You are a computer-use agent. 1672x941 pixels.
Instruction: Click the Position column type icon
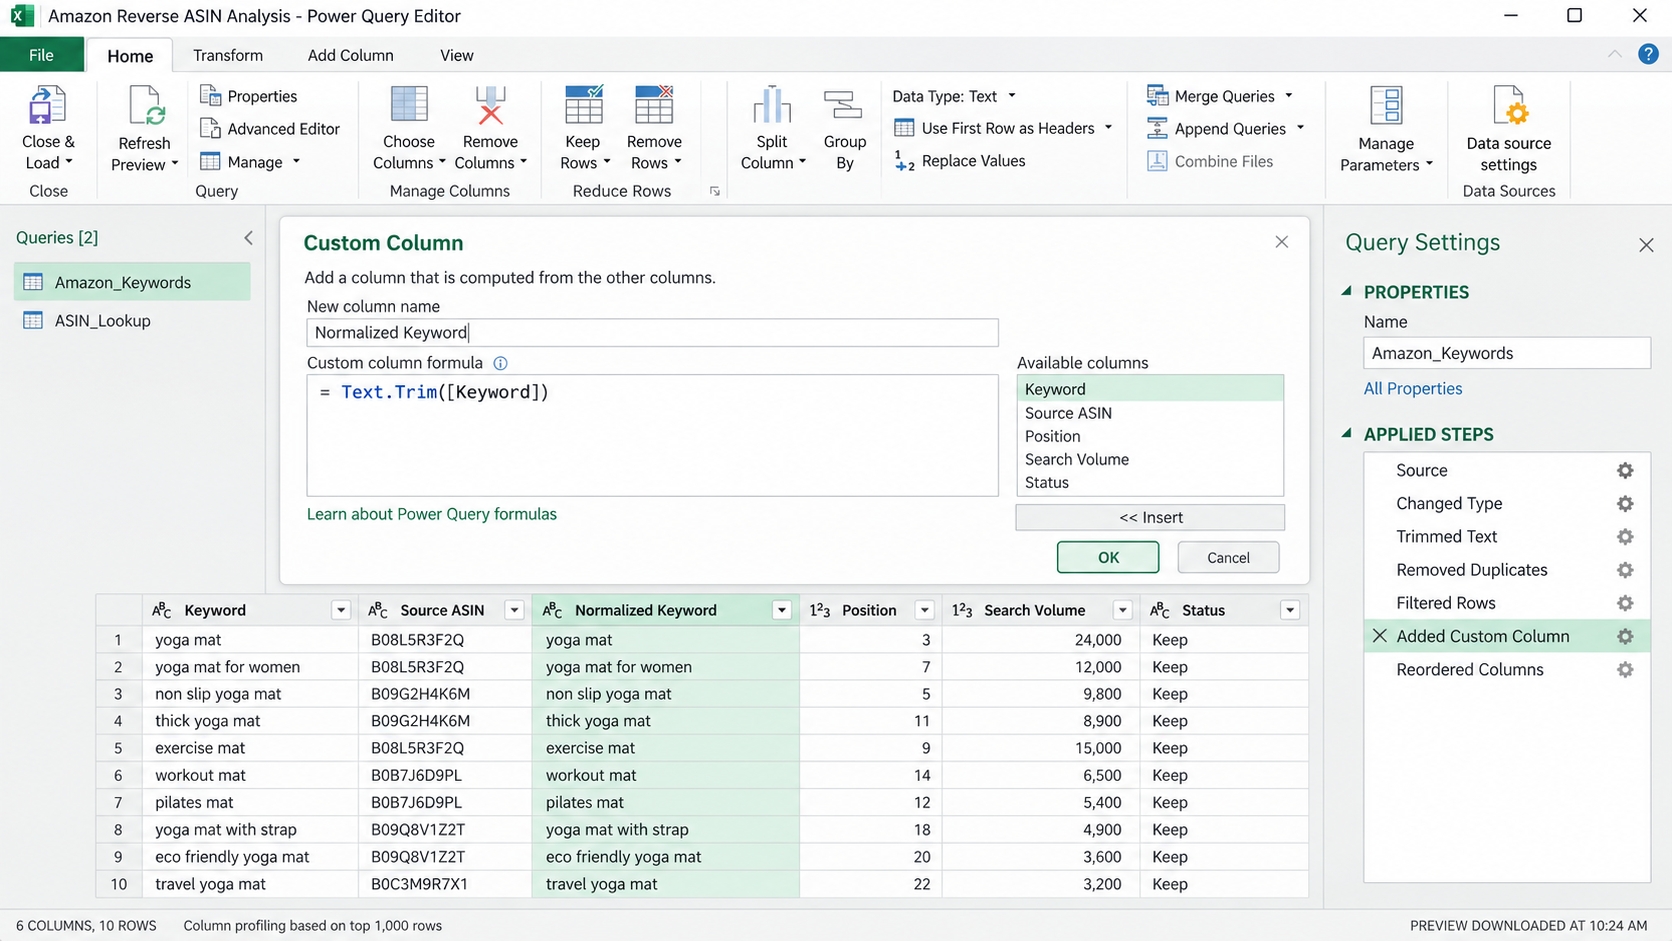[x=820, y=610]
